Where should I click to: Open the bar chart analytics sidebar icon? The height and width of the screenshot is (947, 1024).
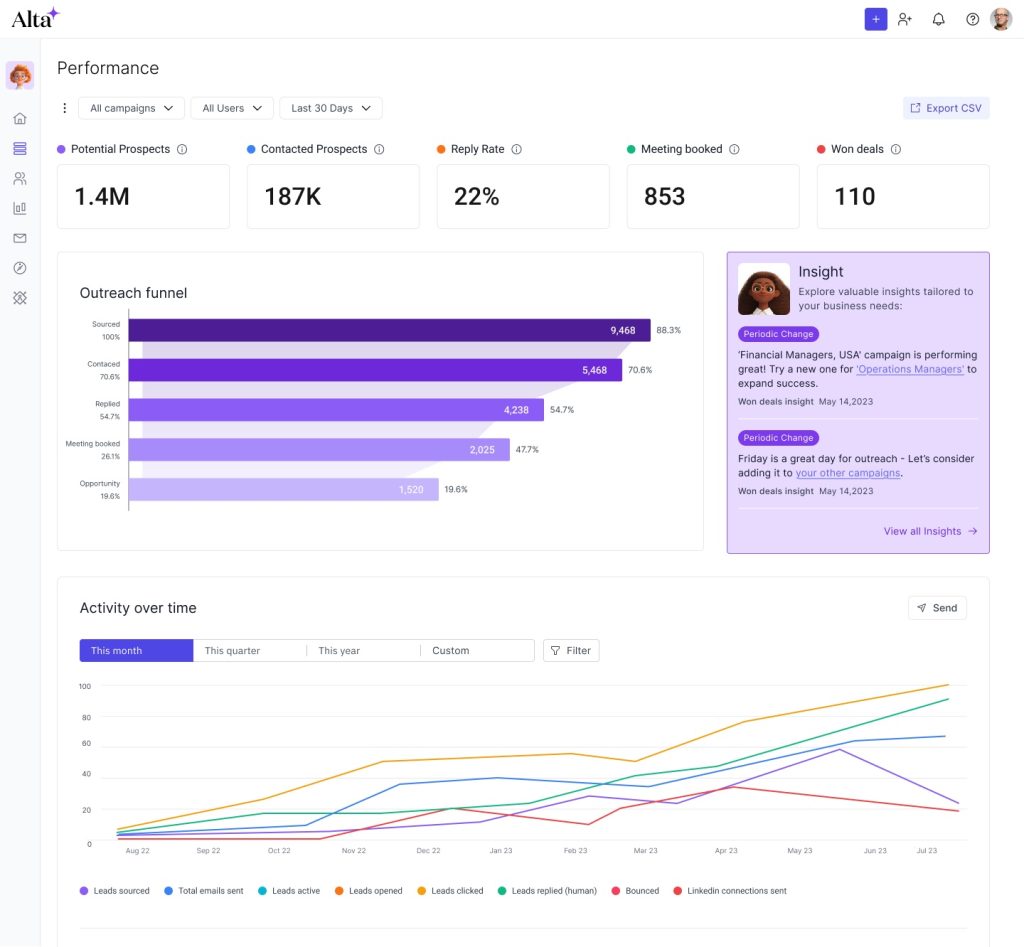pyautogui.click(x=20, y=209)
